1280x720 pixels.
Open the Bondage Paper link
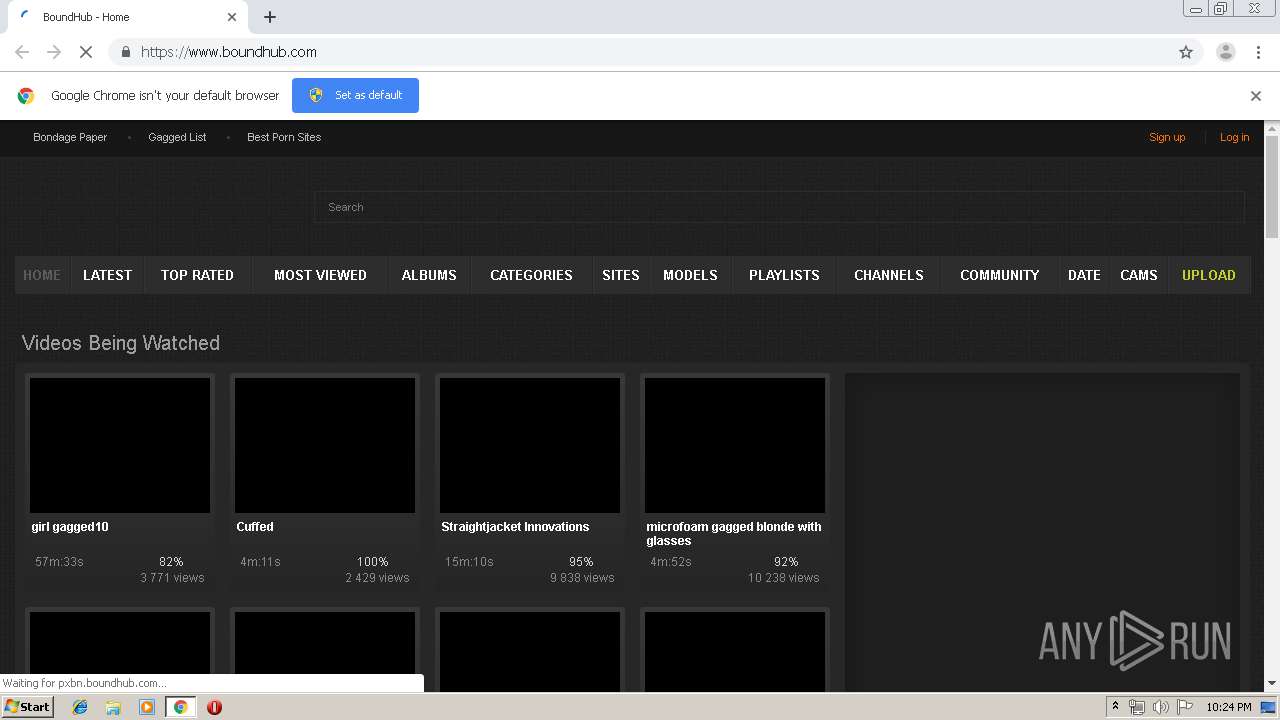(x=70, y=137)
